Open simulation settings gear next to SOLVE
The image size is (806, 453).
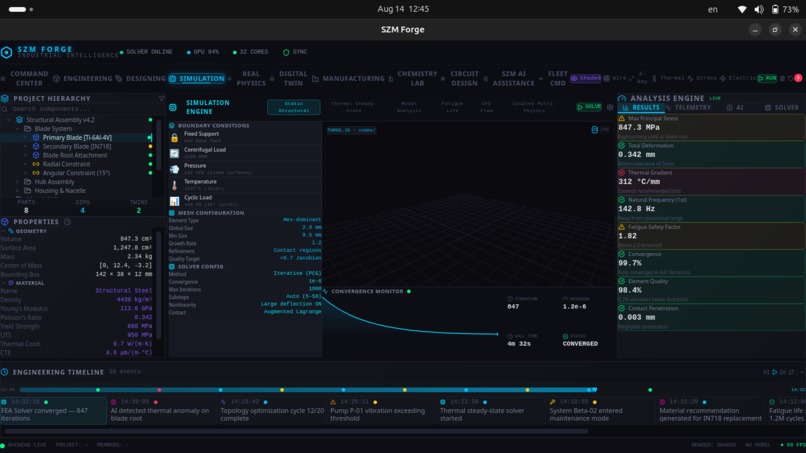[x=610, y=107]
